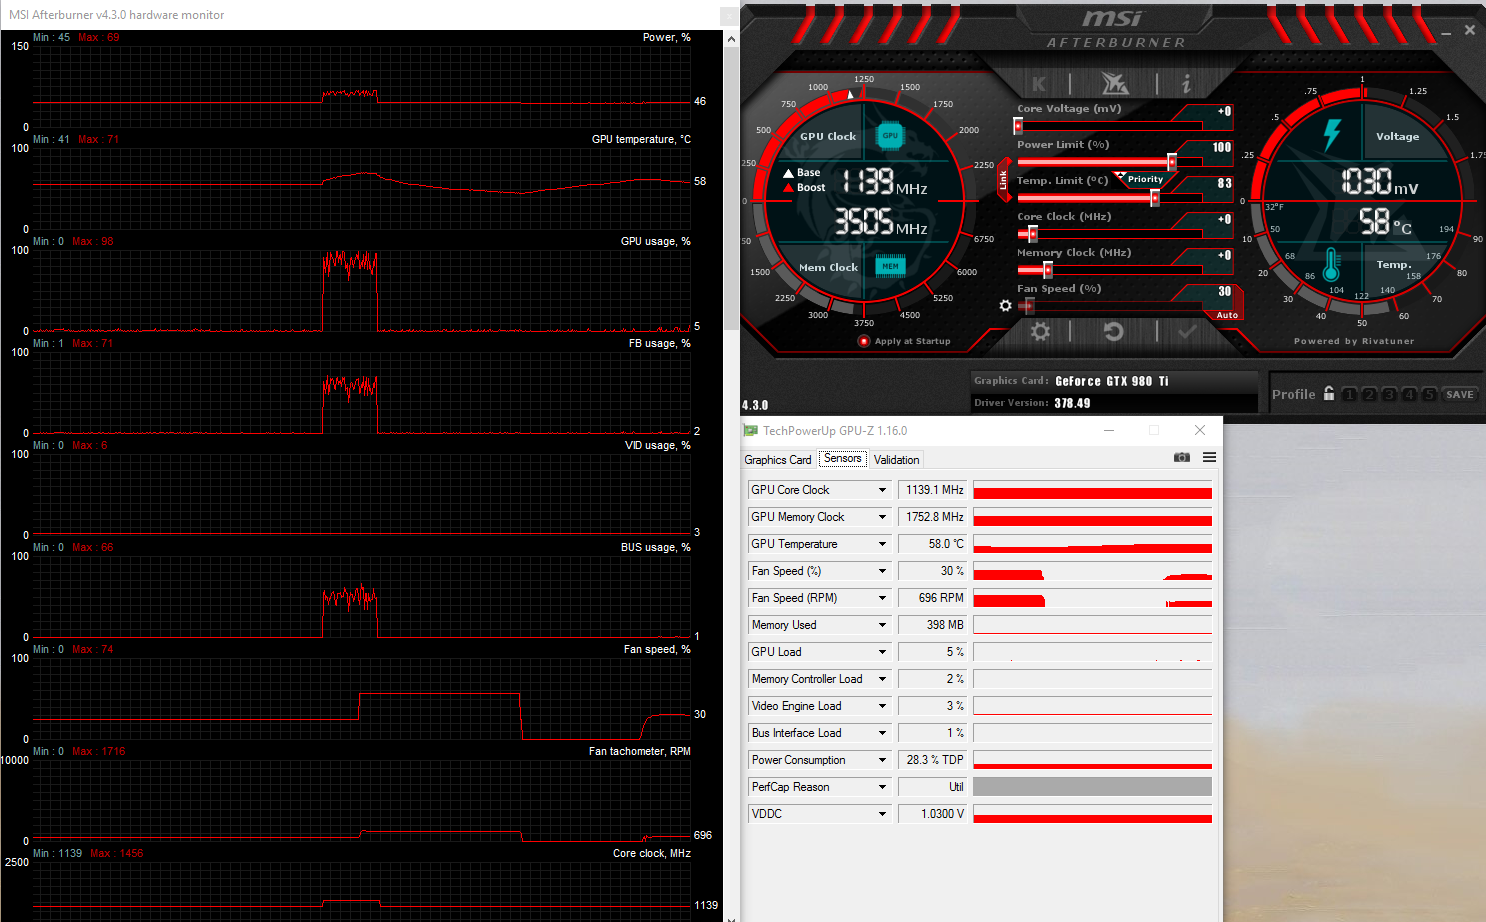Screen dimensions: 1486x922
Task: Toggle the Link button between power and temp
Action: pos(1004,180)
